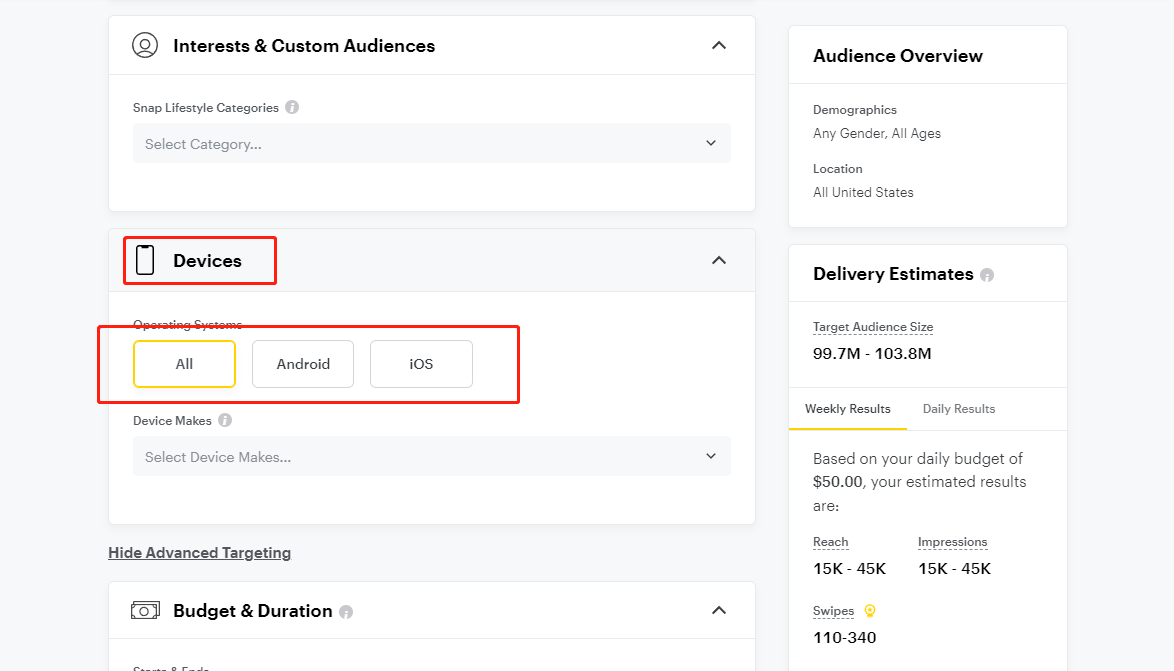Switch to Daily Results tab
This screenshot has height=671, width=1174.
pyautogui.click(x=959, y=409)
